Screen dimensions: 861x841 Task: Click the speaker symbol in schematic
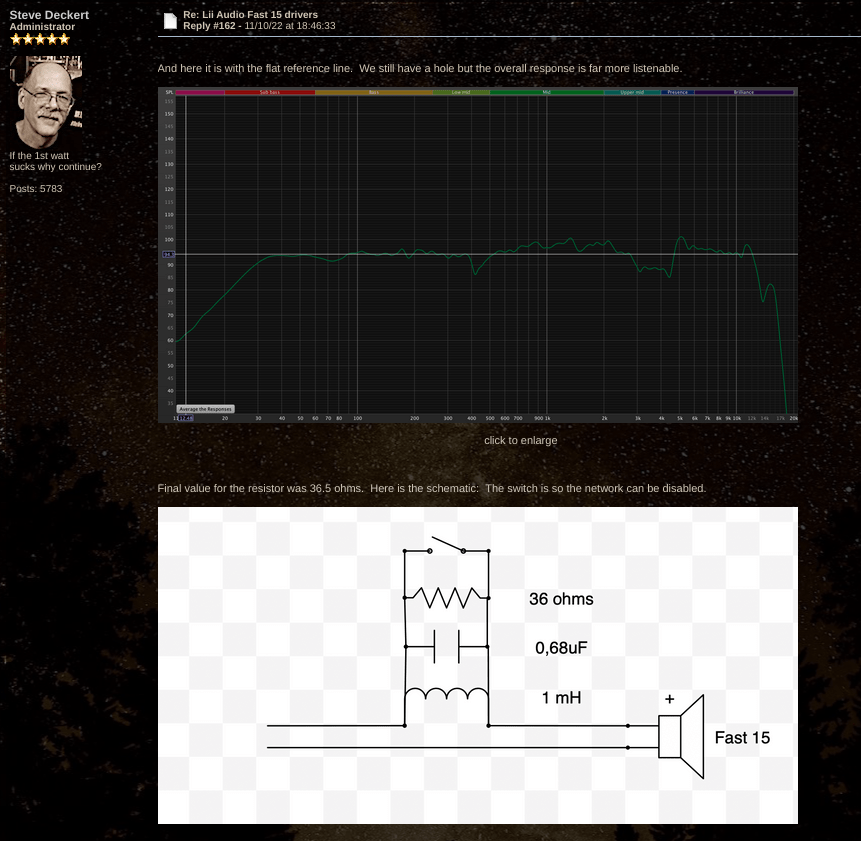point(681,737)
